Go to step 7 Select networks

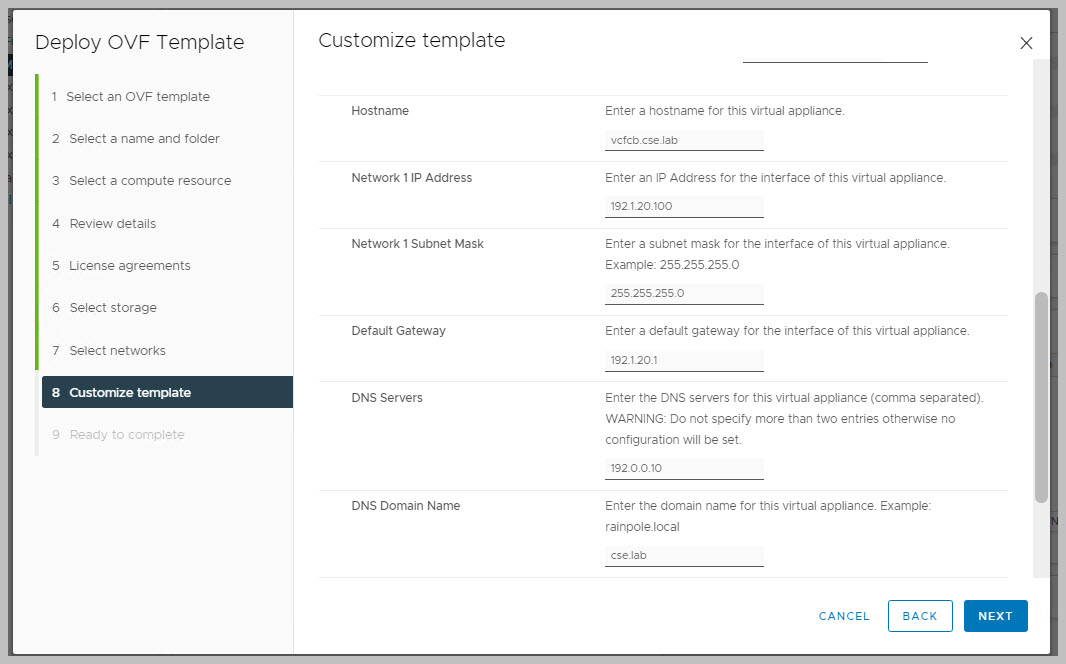tap(117, 351)
